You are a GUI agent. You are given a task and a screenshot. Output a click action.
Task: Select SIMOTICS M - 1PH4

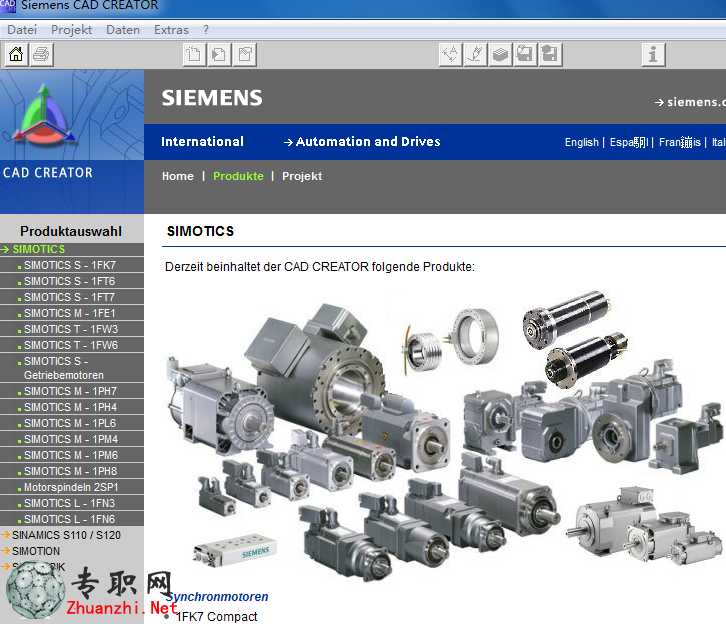coord(72,407)
